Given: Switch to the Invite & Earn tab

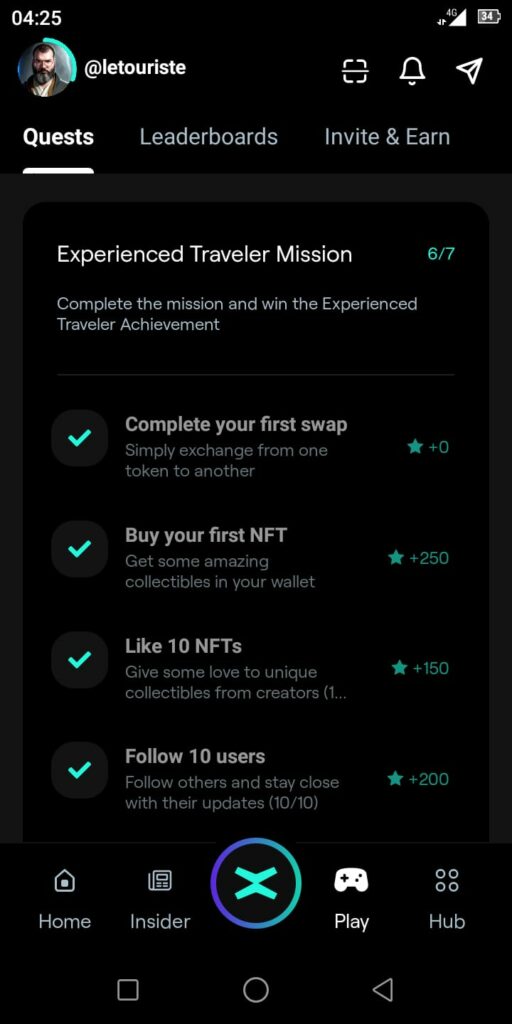Looking at the screenshot, I should point(387,136).
